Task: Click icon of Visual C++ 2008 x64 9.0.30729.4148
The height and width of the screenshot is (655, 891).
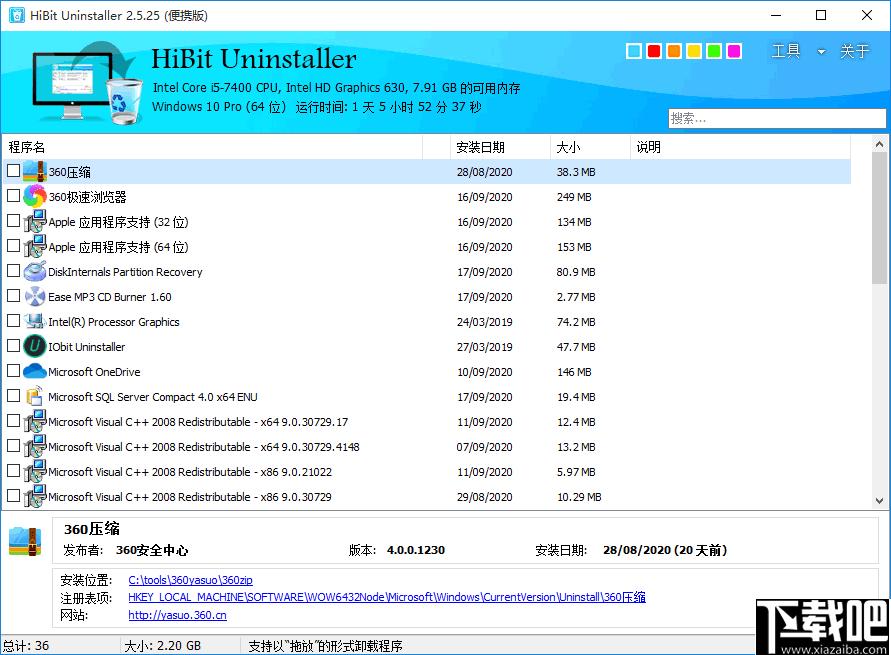Action: [35, 447]
